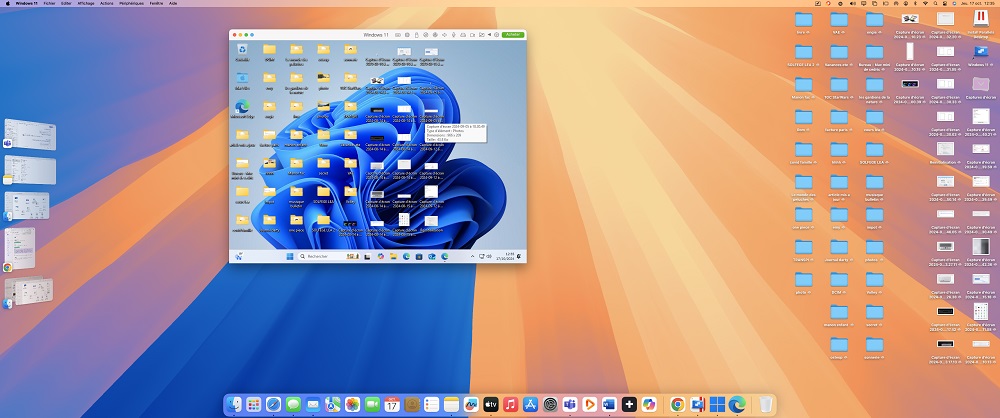
Task: Open the Windows Start menu
Action: 292,257
